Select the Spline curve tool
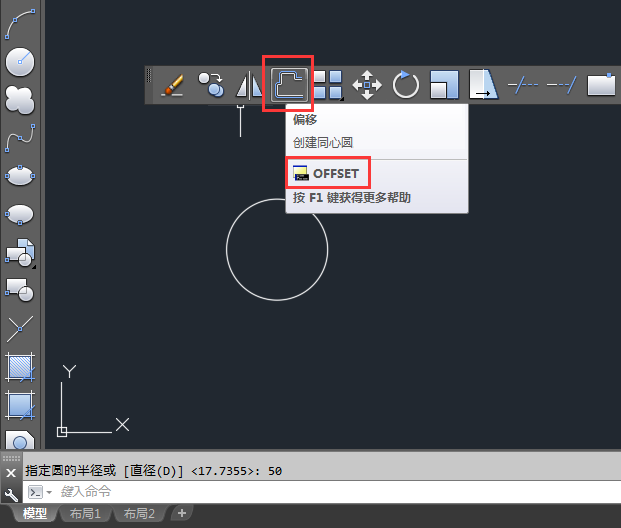The height and width of the screenshot is (528, 621). click(20, 138)
